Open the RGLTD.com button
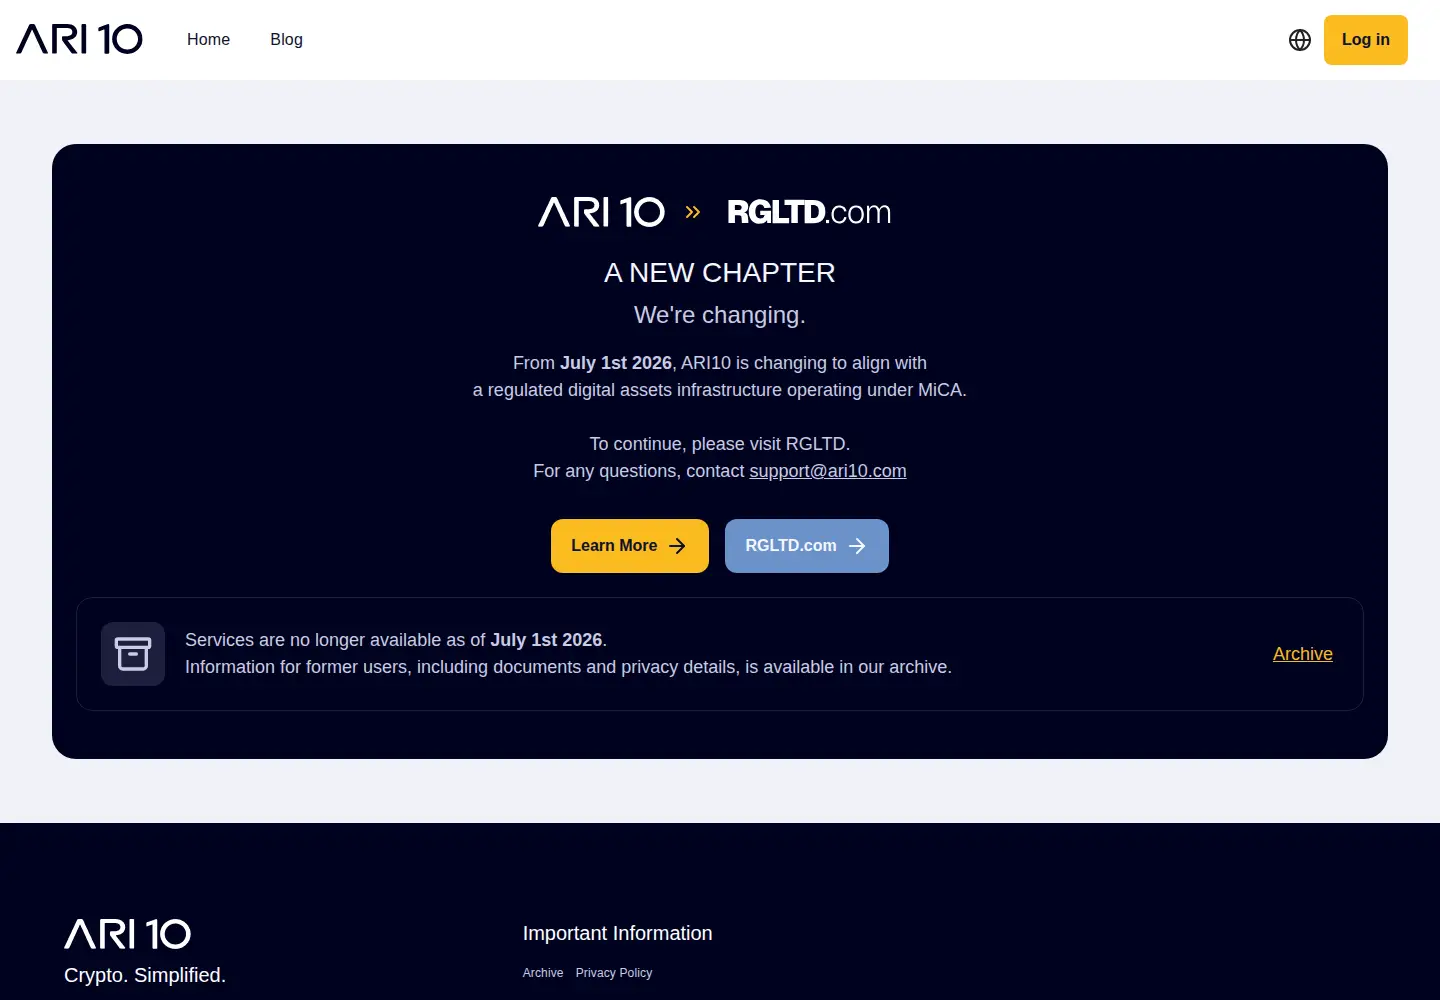1440x1000 pixels. pos(807,546)
